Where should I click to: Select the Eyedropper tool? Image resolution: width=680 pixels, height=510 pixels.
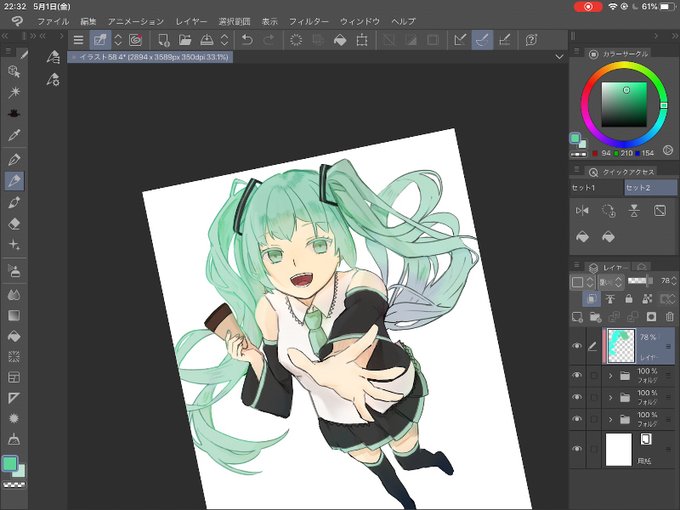(14, 135)
